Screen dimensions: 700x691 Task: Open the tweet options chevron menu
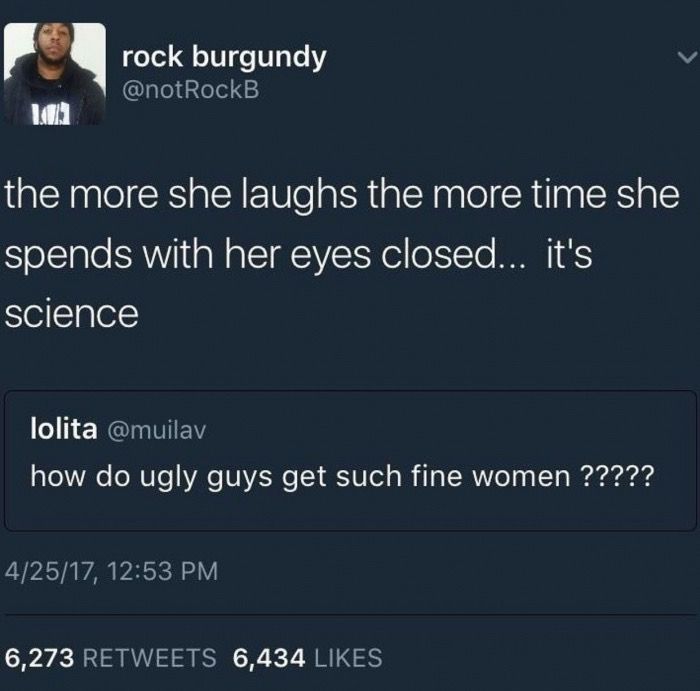point(687,57)
